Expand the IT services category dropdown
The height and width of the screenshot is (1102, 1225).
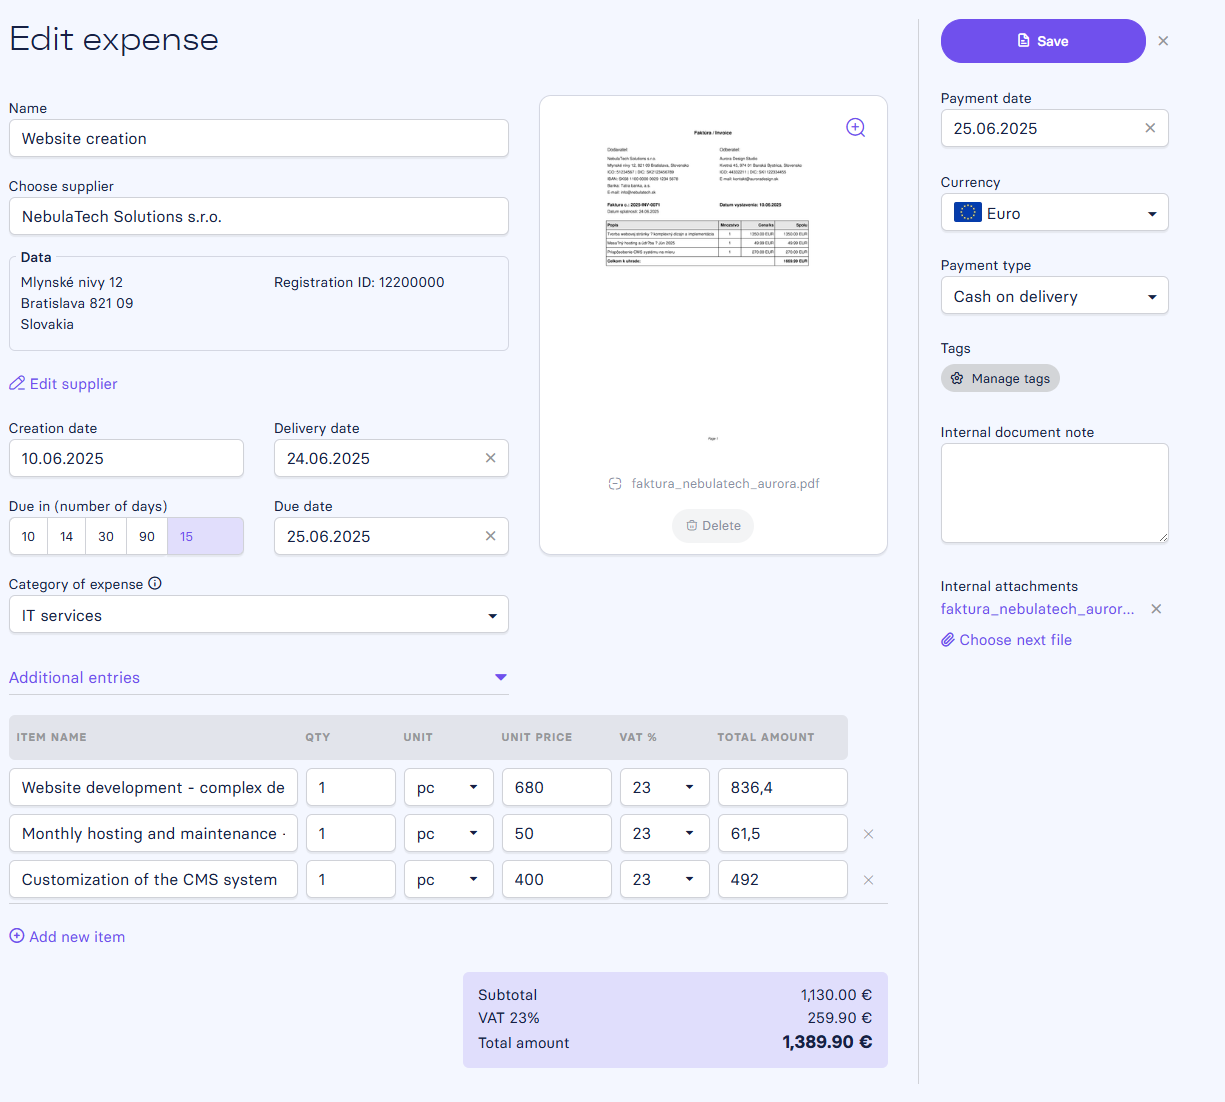(x=258, y=615)
